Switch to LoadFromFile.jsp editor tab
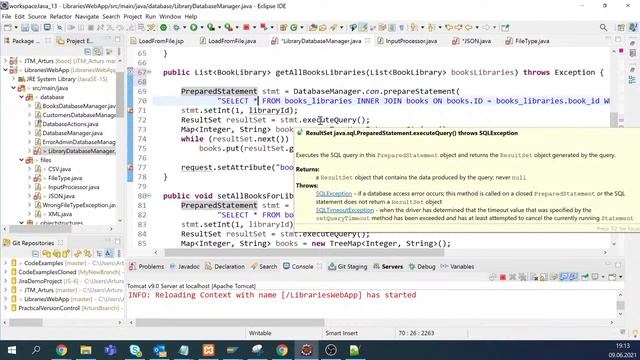Viewport: 640px width, 360px height. (157, 41)
